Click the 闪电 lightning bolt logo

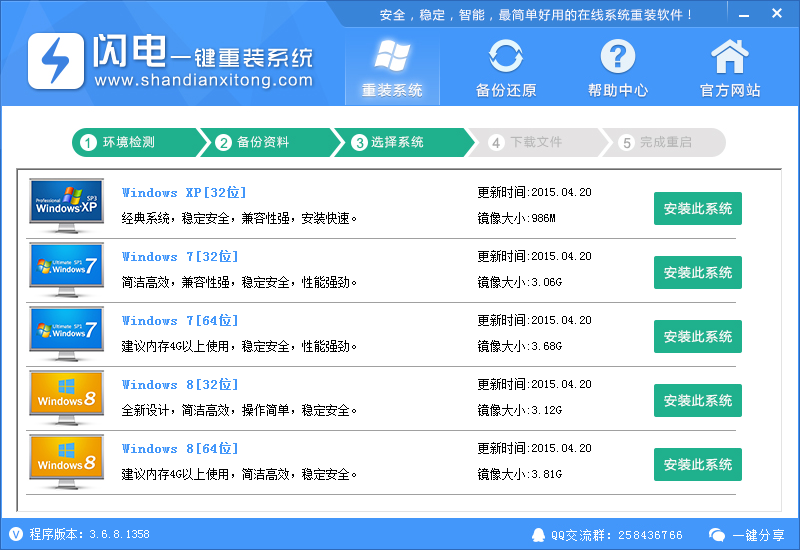[56, 62]
